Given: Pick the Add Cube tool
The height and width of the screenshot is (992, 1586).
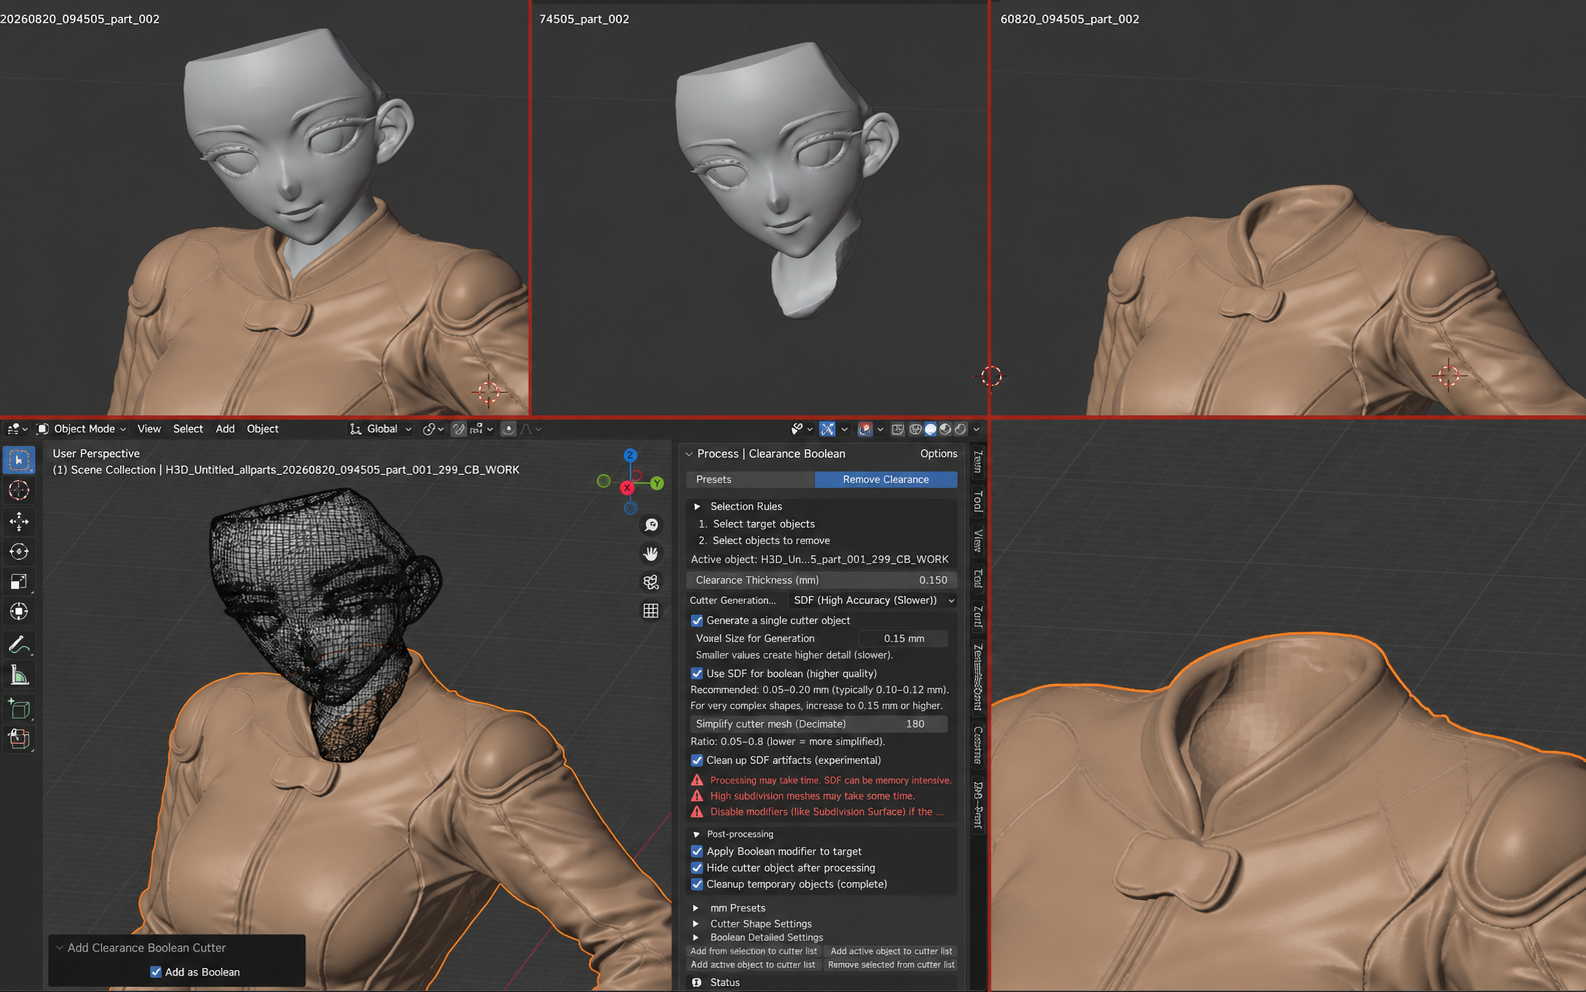Looking at the screenshot, I should tap(19, 709).
